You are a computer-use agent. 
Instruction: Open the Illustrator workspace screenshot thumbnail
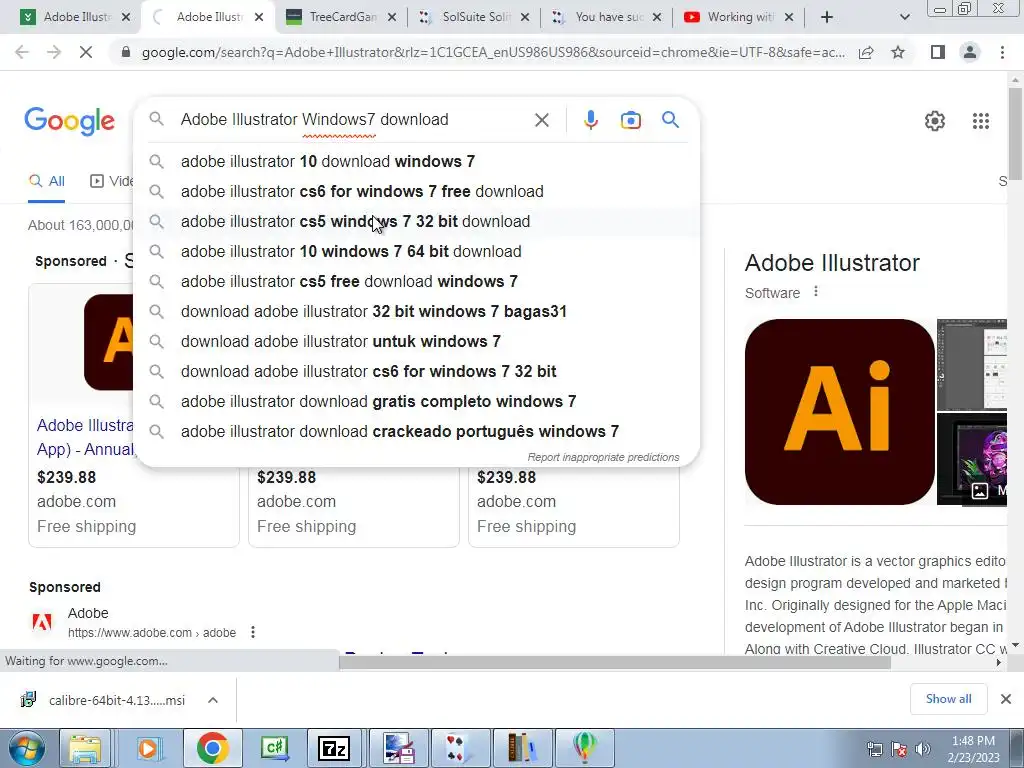(972, 364)
